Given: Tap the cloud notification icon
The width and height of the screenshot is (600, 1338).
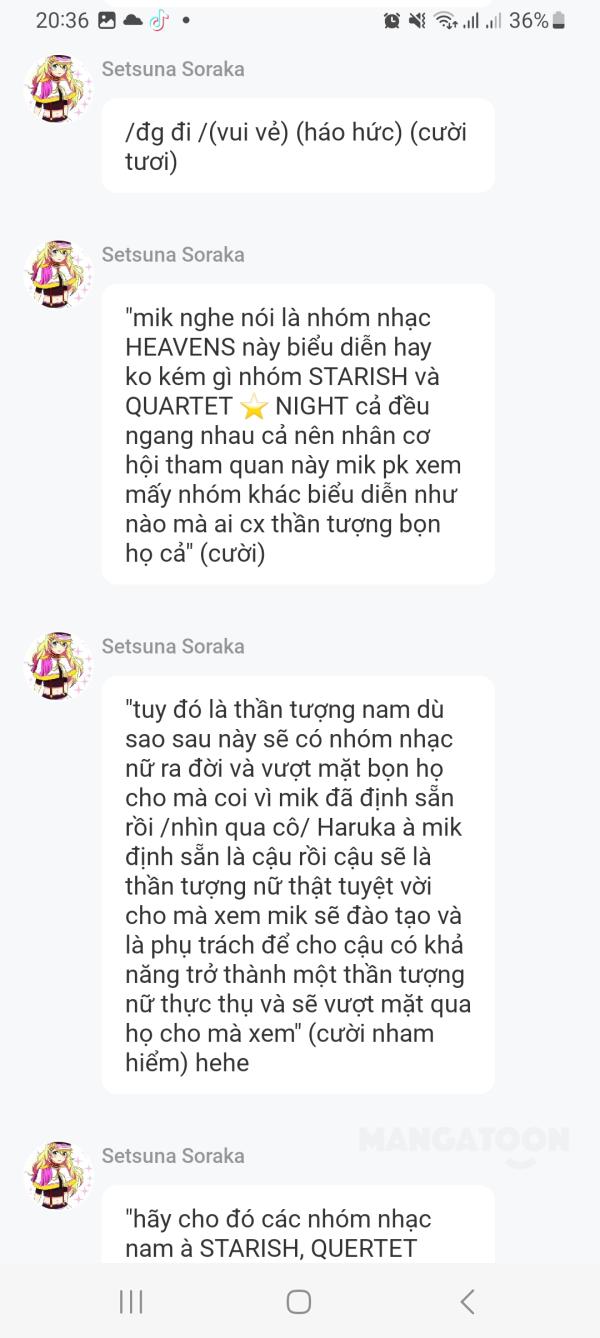Looking at the screenshot, I should (133, 20).
